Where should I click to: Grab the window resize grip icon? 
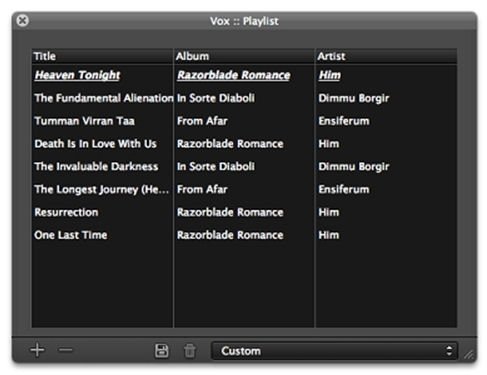point(469,354)
